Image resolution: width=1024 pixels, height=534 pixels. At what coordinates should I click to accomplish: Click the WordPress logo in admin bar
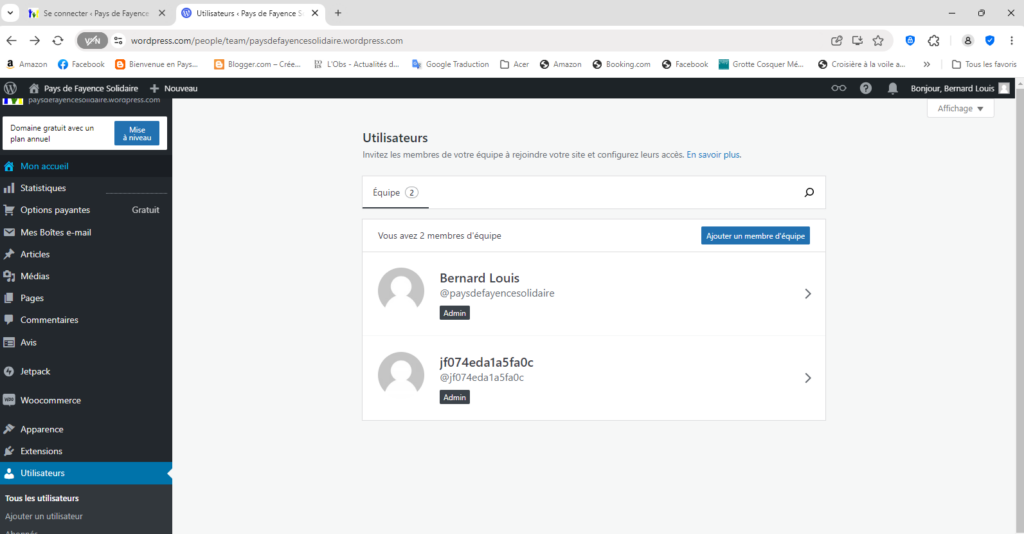(11, 88)
